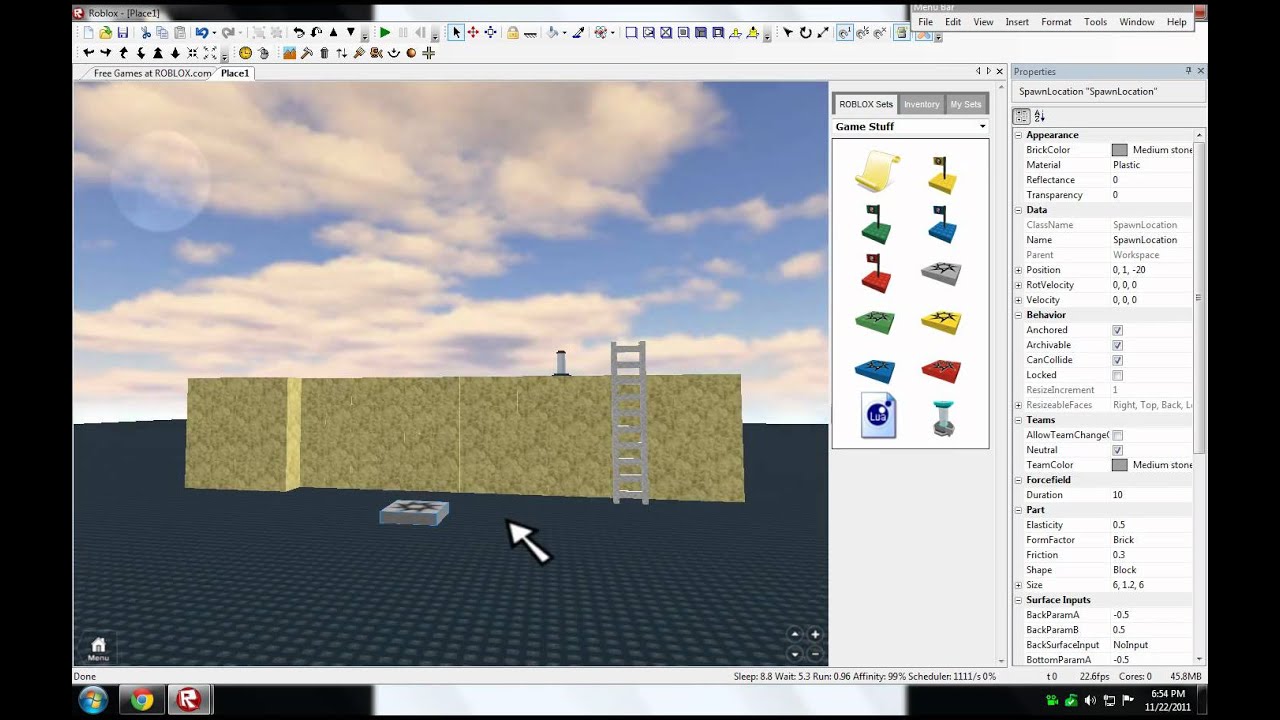Click the dropper color picker icon
Screen dimensions: 1280x720
(x=578, y=33)
